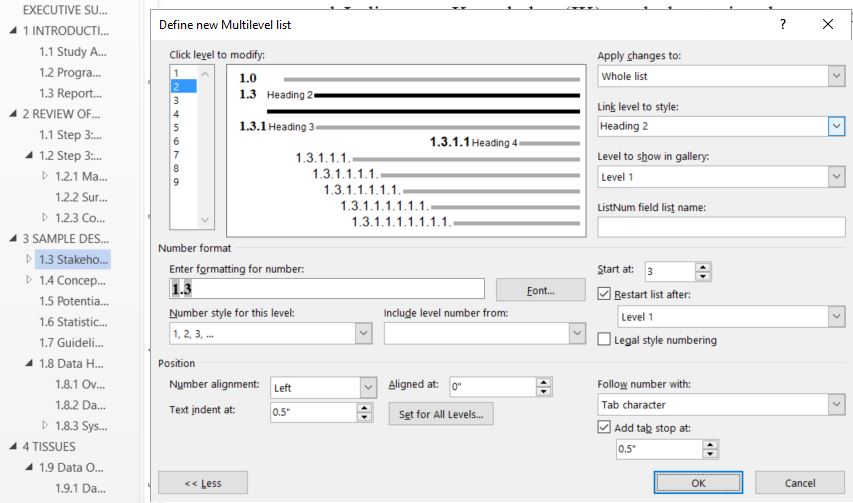Collapse 4 TISSUES heading in navigation pane
The image size is (853, 503).
click(13, 446)
